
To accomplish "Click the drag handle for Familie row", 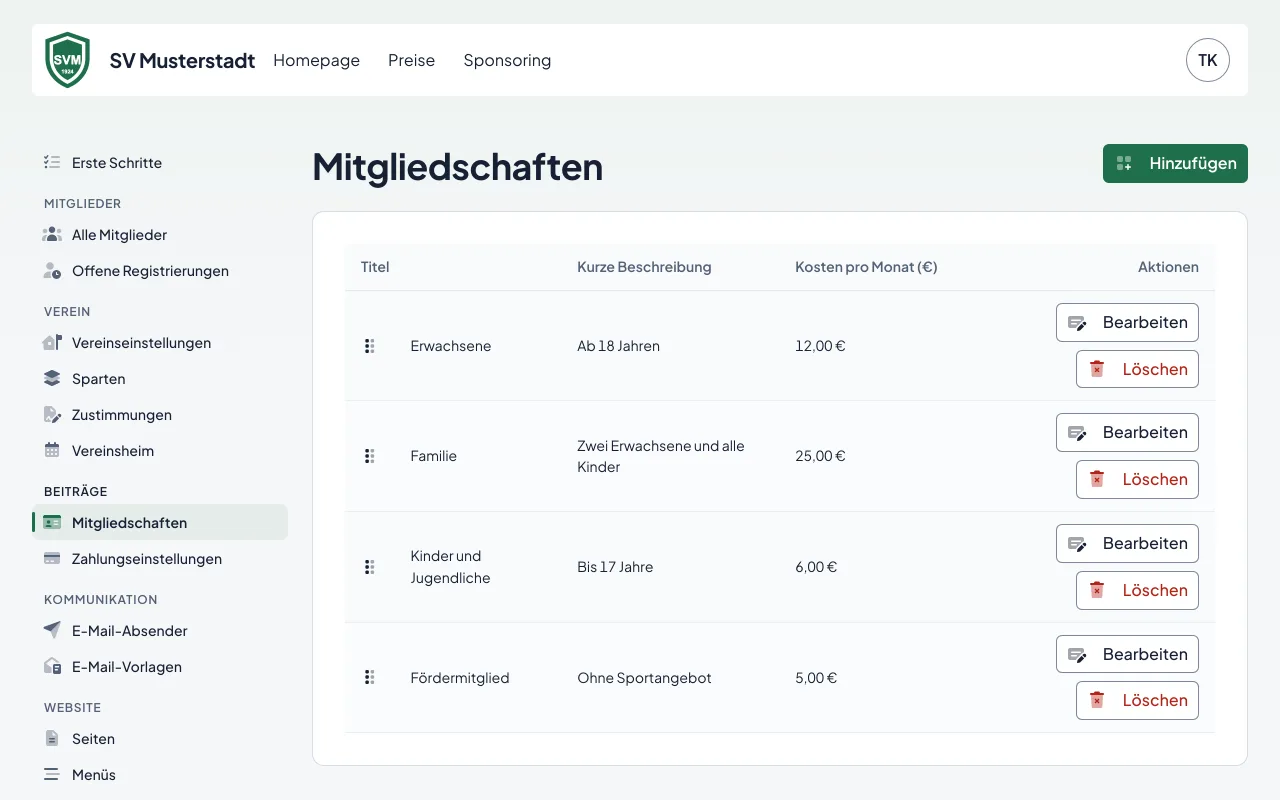I will [x=369, y=456].
